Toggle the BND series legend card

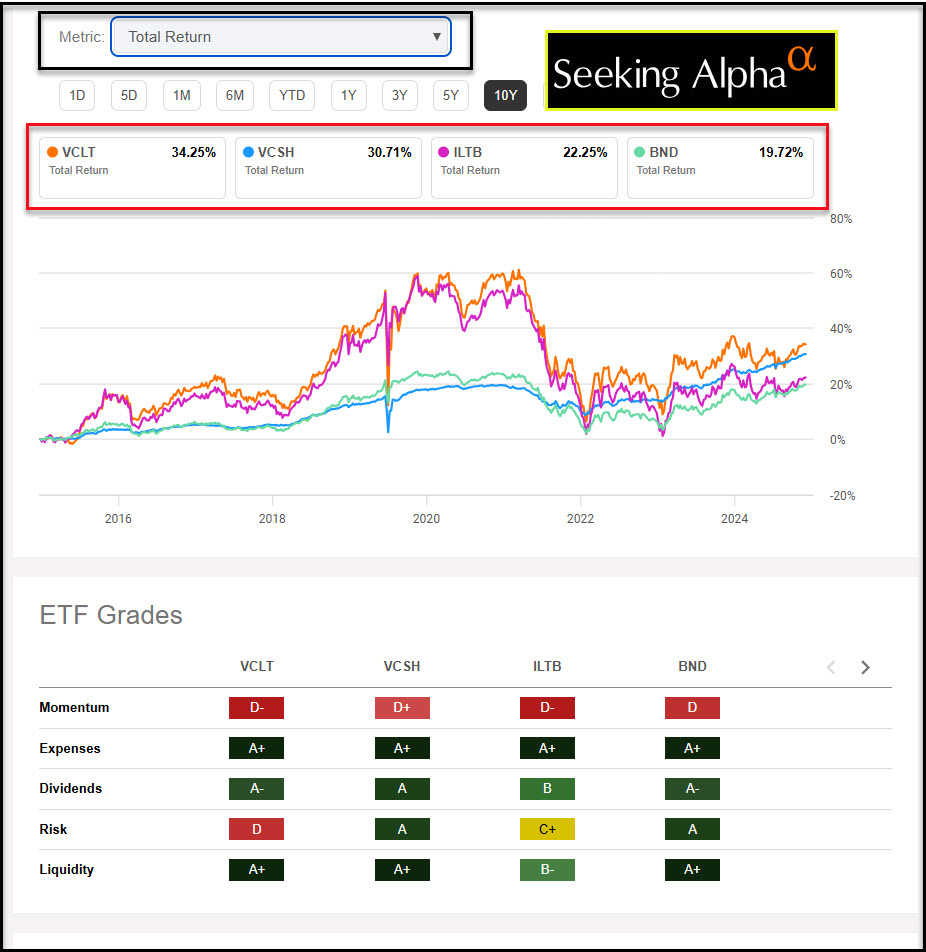[x=720, y=168]
